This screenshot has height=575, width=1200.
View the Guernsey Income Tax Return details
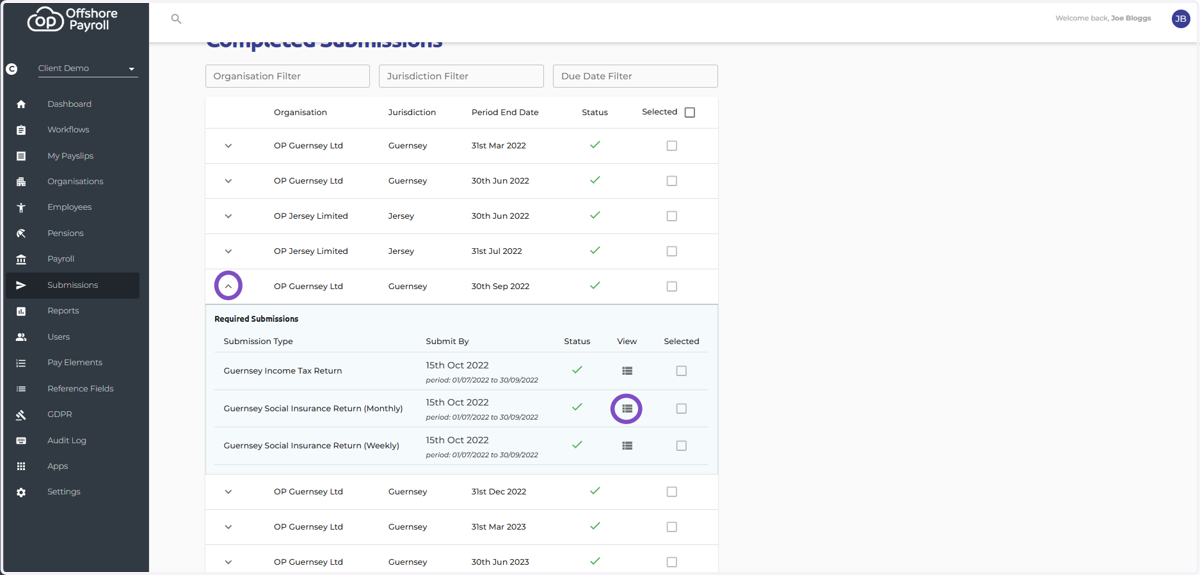[x=627, y=371]
